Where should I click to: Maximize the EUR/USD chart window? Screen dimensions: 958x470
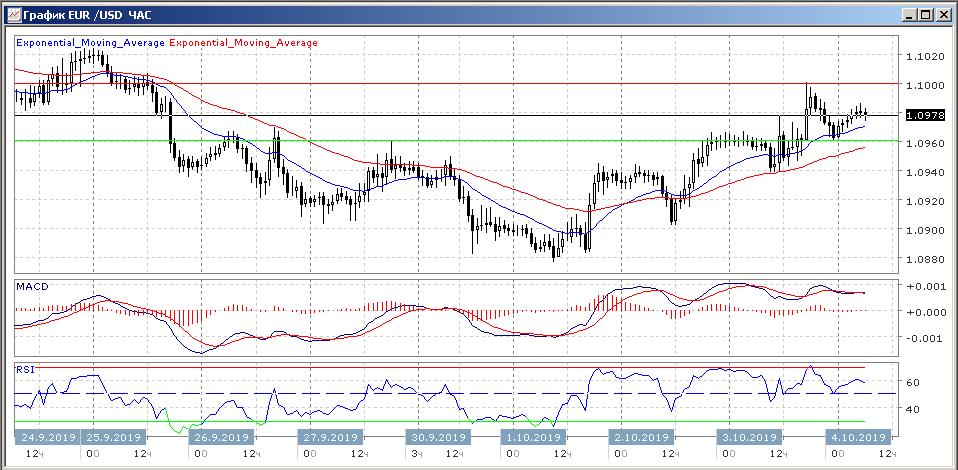point(926,14)
